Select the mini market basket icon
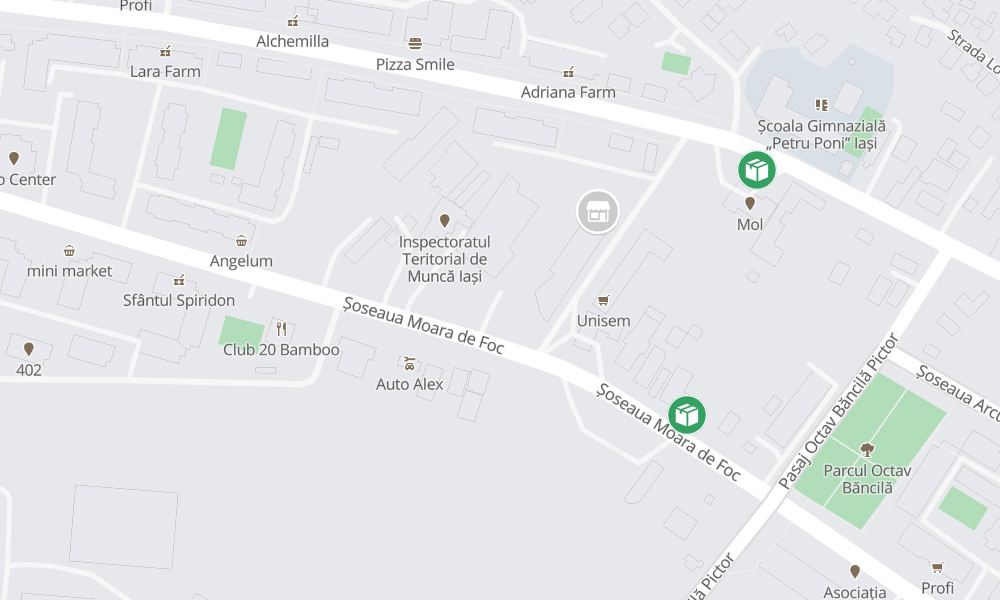 click(69, 251)
